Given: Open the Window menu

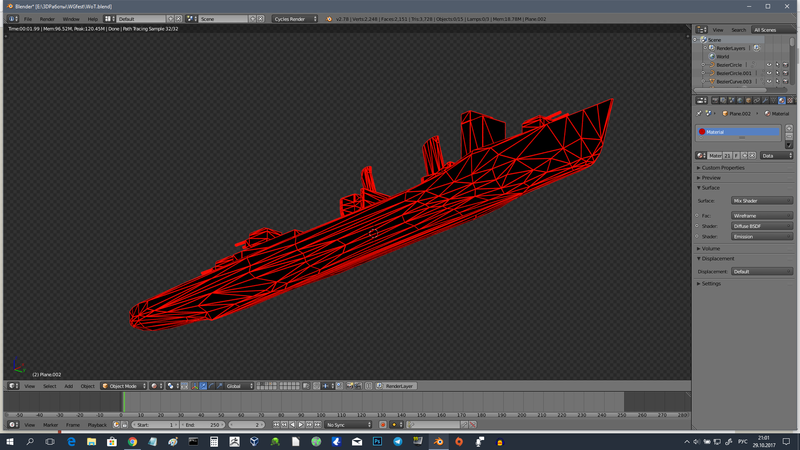Looking at the screenshot, I should click(x=71, y=19).
